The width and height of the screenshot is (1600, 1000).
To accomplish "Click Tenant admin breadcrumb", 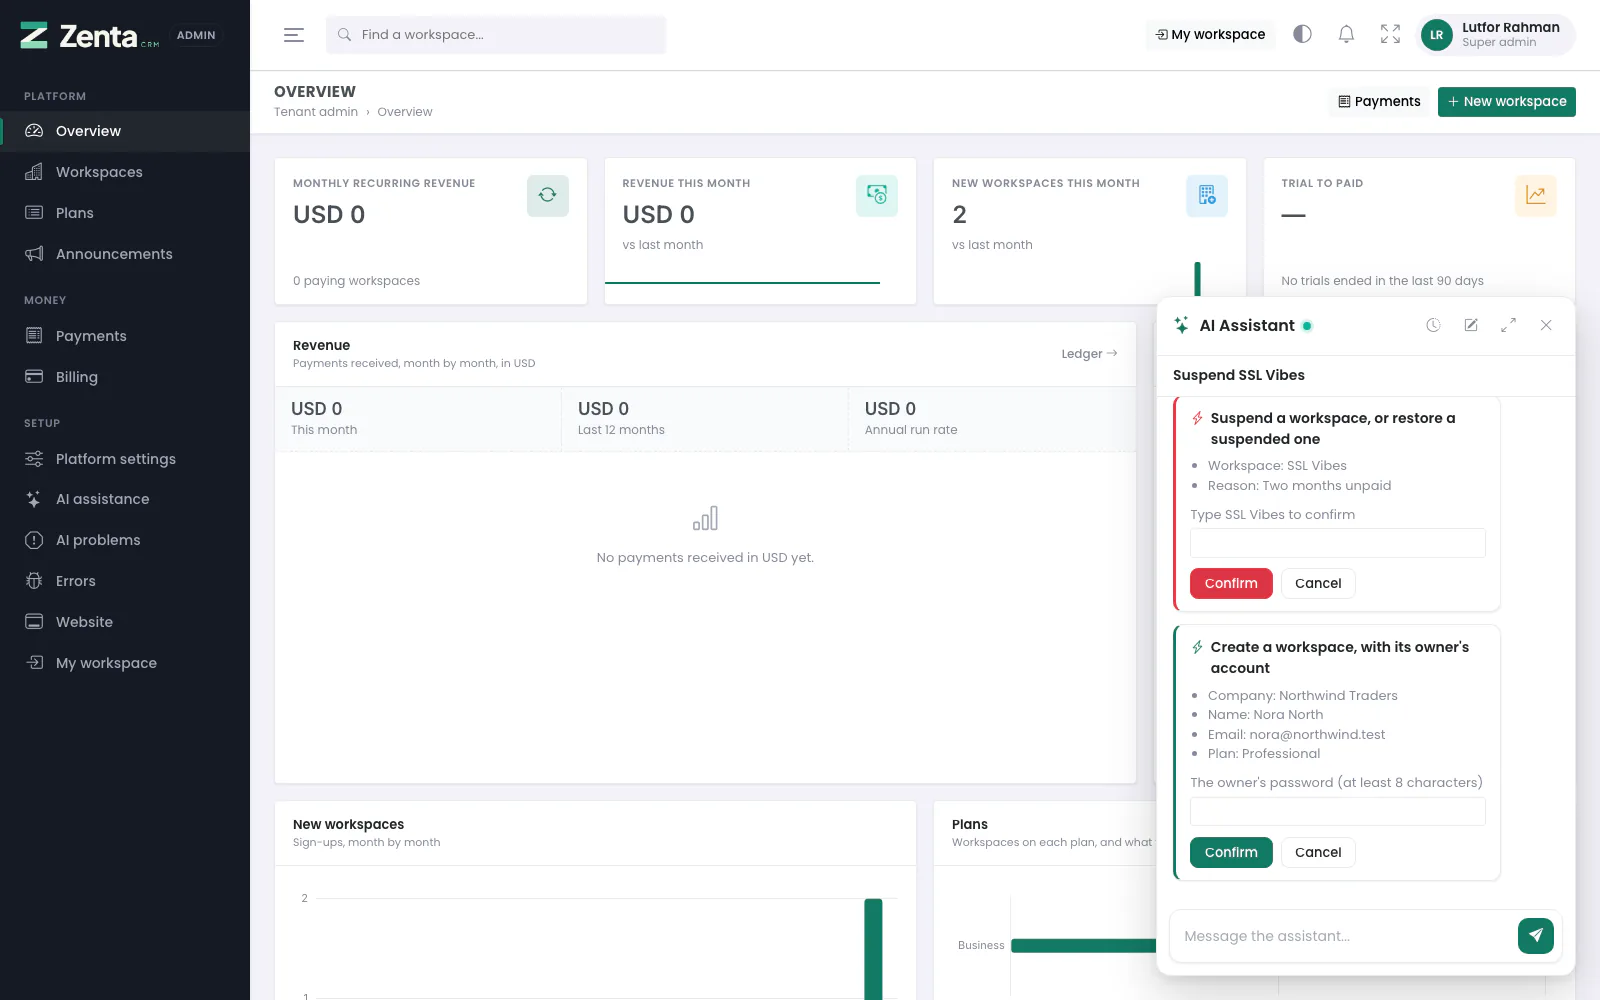I will pos(316,112).
